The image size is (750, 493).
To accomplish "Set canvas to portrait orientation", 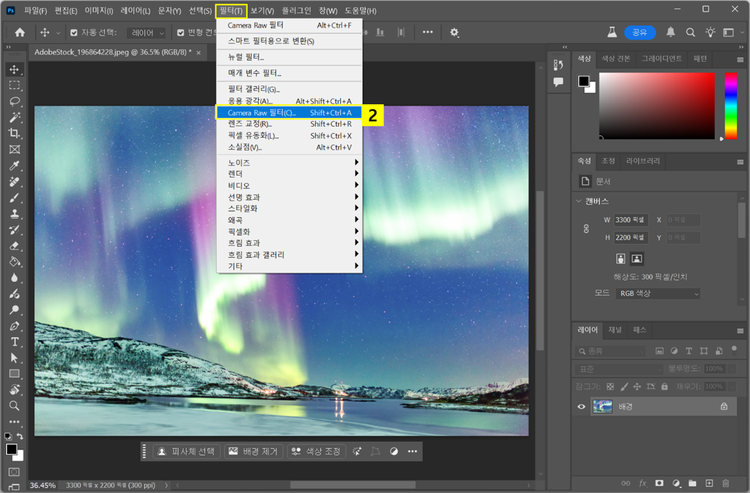I will click(x=620, y=259).
